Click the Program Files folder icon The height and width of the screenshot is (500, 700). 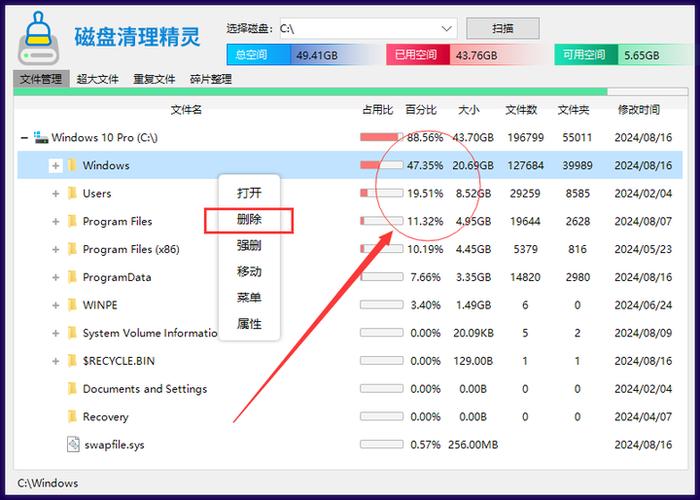[72, 221]
